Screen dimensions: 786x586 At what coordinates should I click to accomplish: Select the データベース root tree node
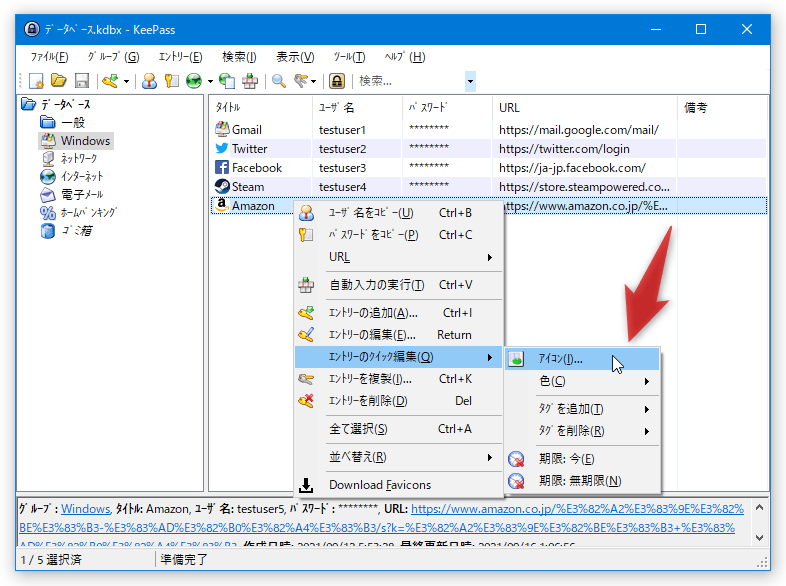point(65,104)
